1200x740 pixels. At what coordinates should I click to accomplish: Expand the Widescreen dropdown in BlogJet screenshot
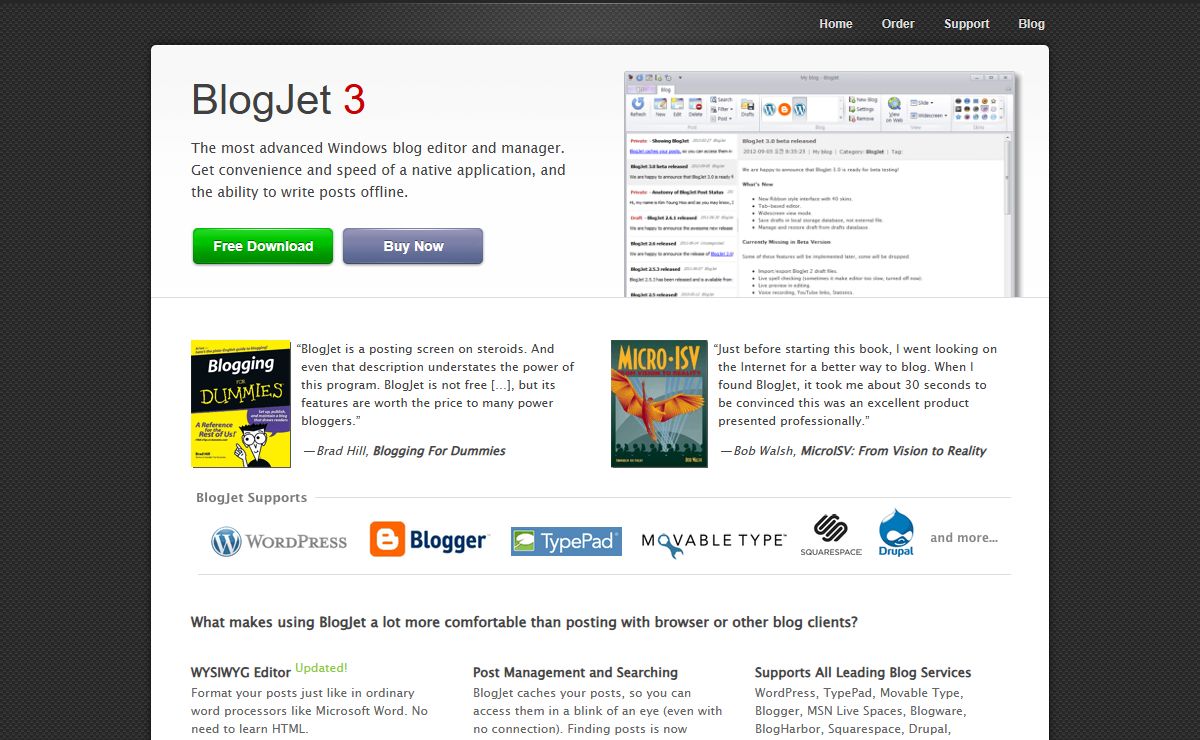click(x=929, y=115)
